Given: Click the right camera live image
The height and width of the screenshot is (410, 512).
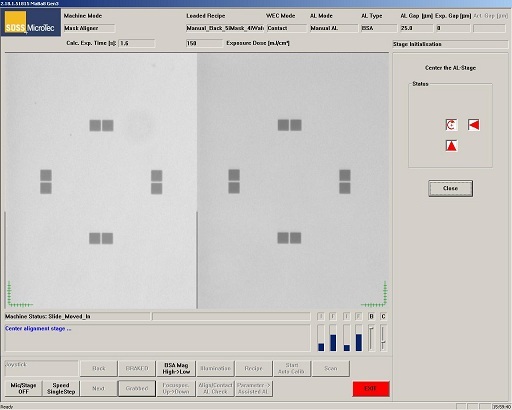Looking at the screenshot, I should pyautogui.click(x=293, y=181).
